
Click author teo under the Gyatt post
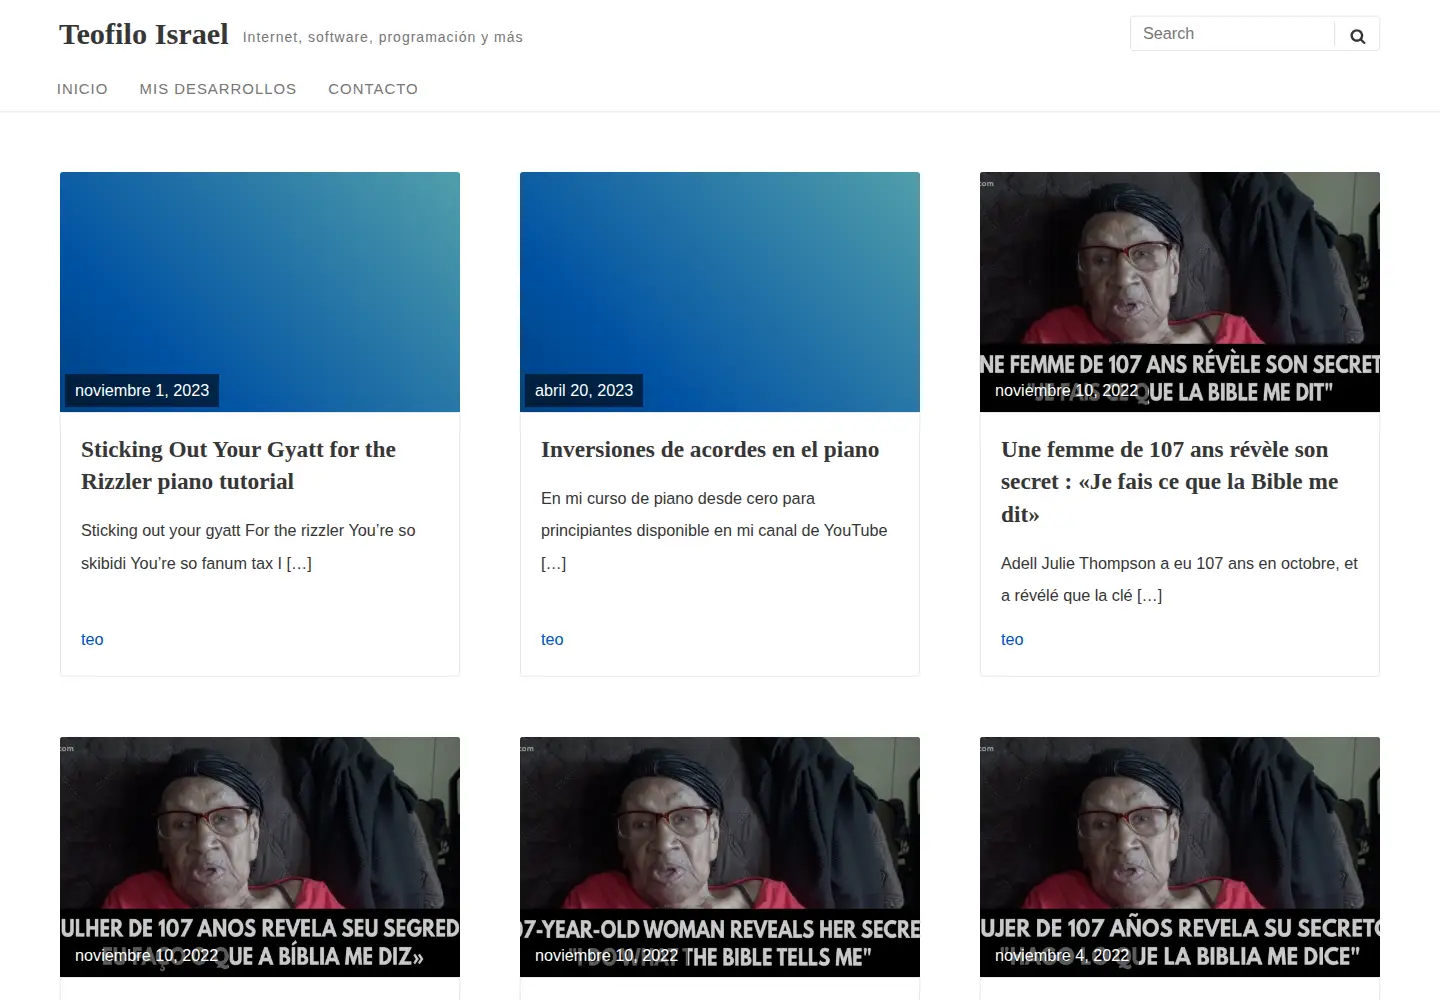click(x=92, y=639)
